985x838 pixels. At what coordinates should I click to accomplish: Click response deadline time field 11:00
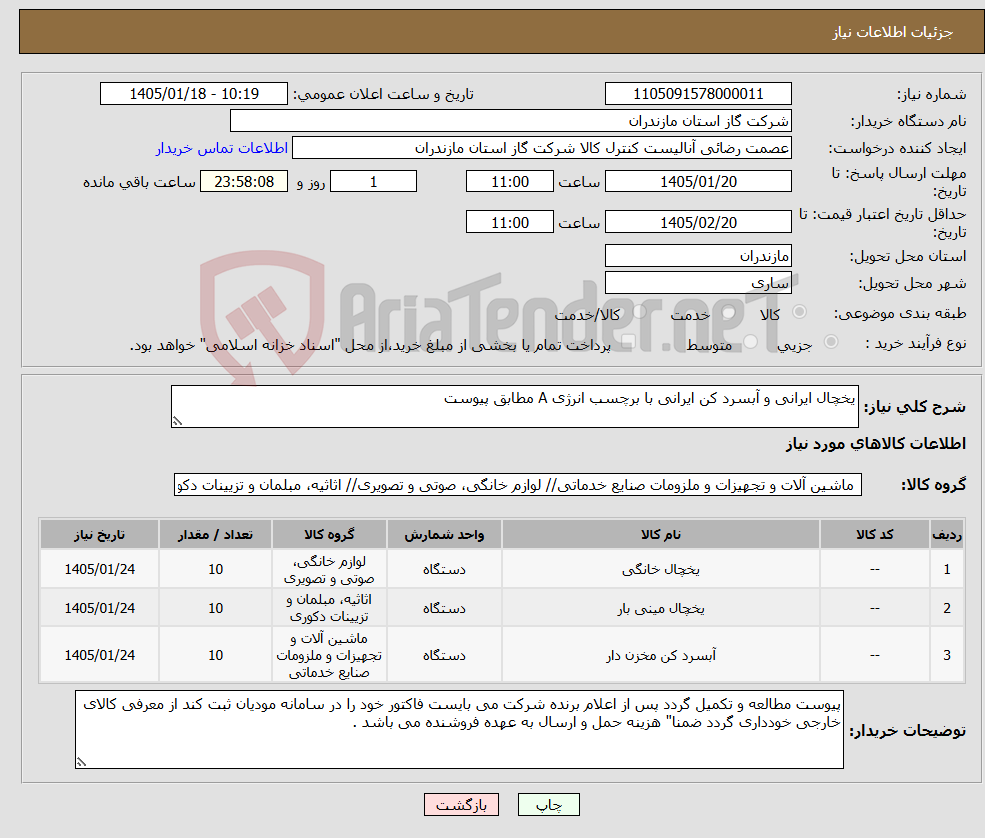509,182
